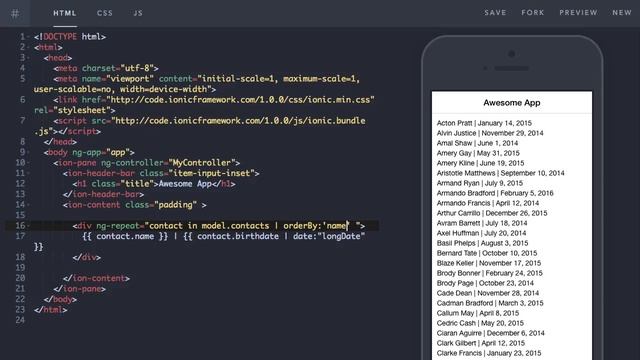Click the closing ion-content tag
The image size is (640, 360).
click(96, 278)
